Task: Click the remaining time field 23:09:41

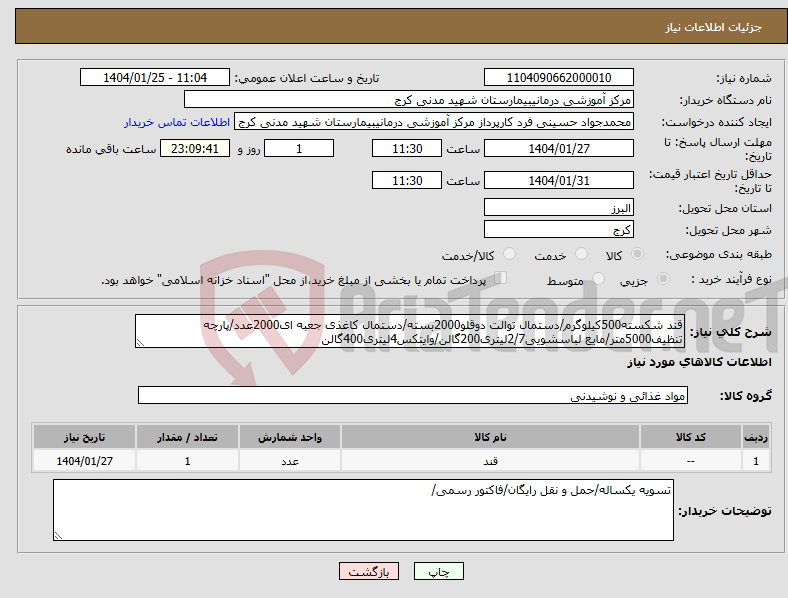Action: [195, 148]
